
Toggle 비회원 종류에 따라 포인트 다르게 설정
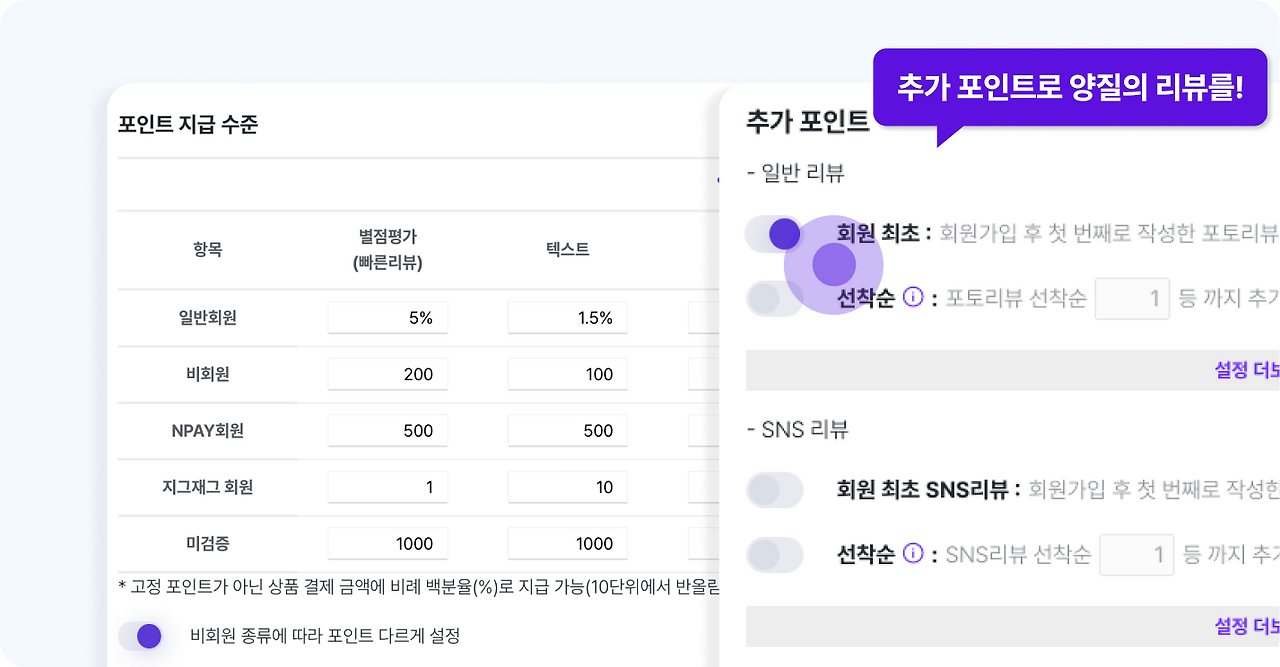click(x=139, y=636)
